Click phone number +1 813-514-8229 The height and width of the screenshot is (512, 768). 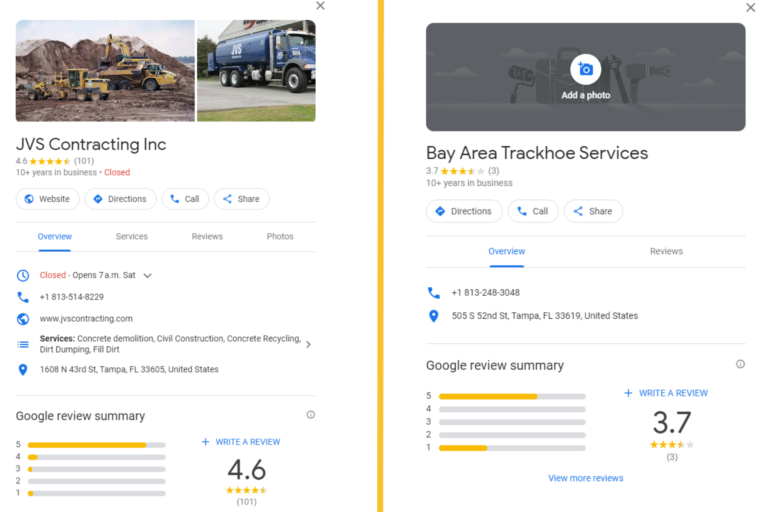72,297
